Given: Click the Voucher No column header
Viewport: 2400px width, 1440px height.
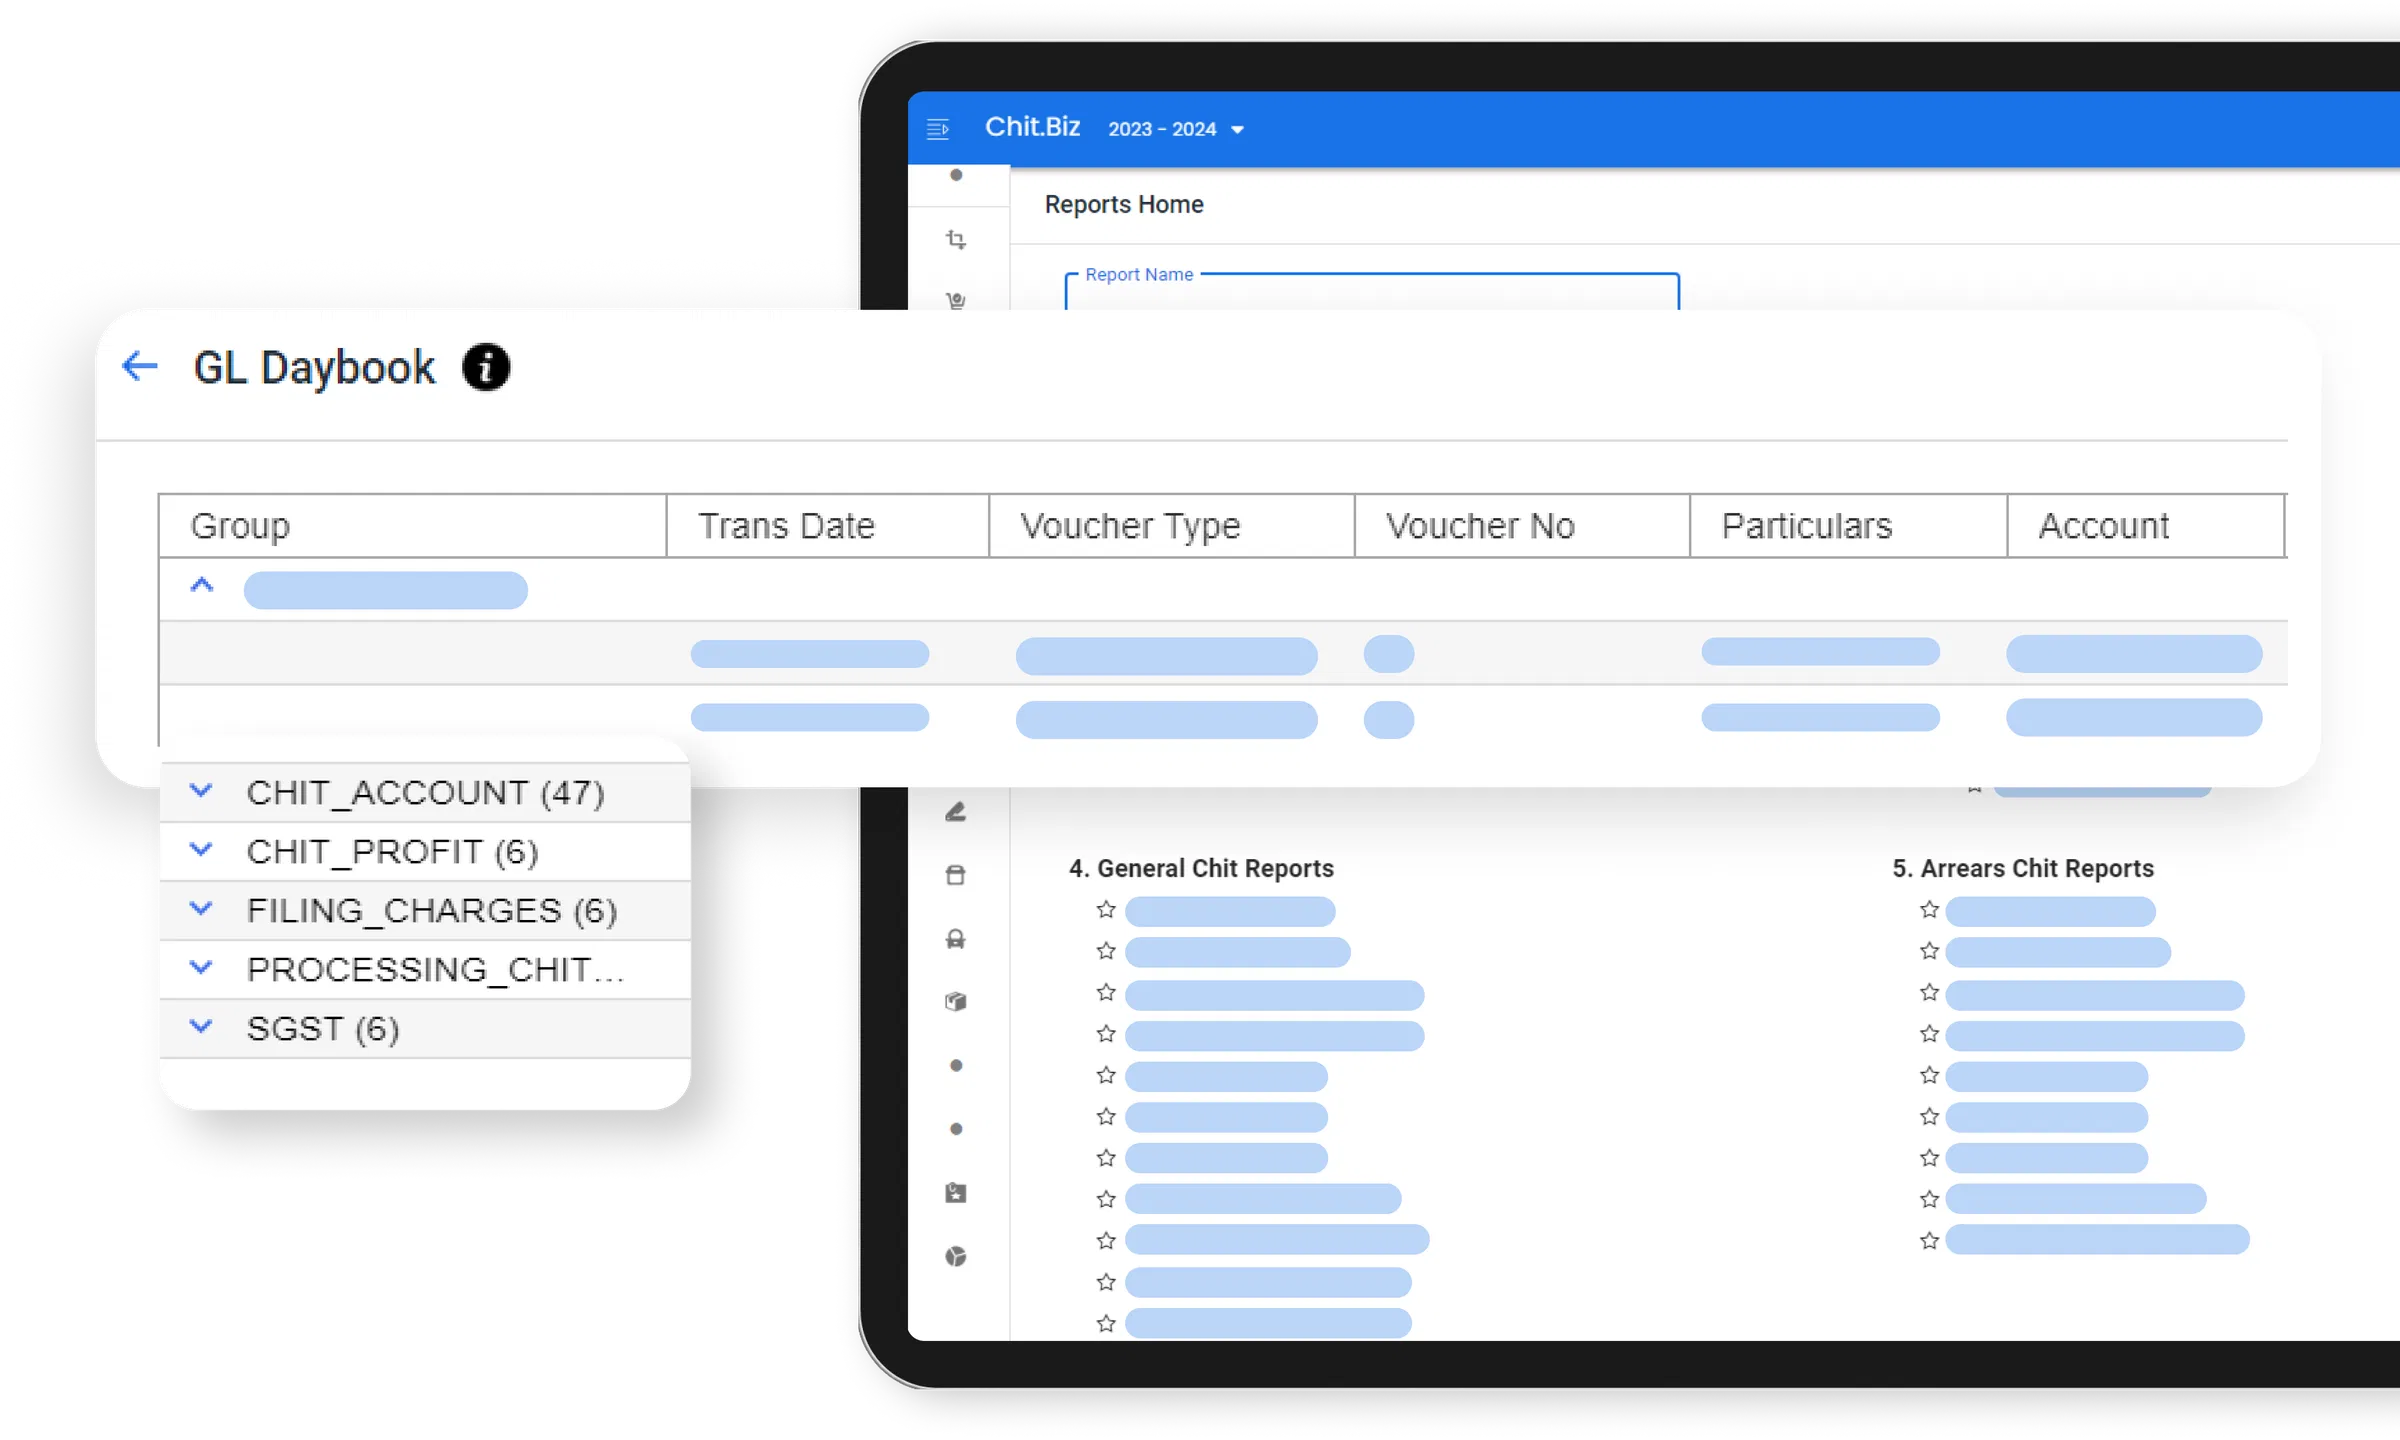Looking at the screenshot, I should point(1522,526).
